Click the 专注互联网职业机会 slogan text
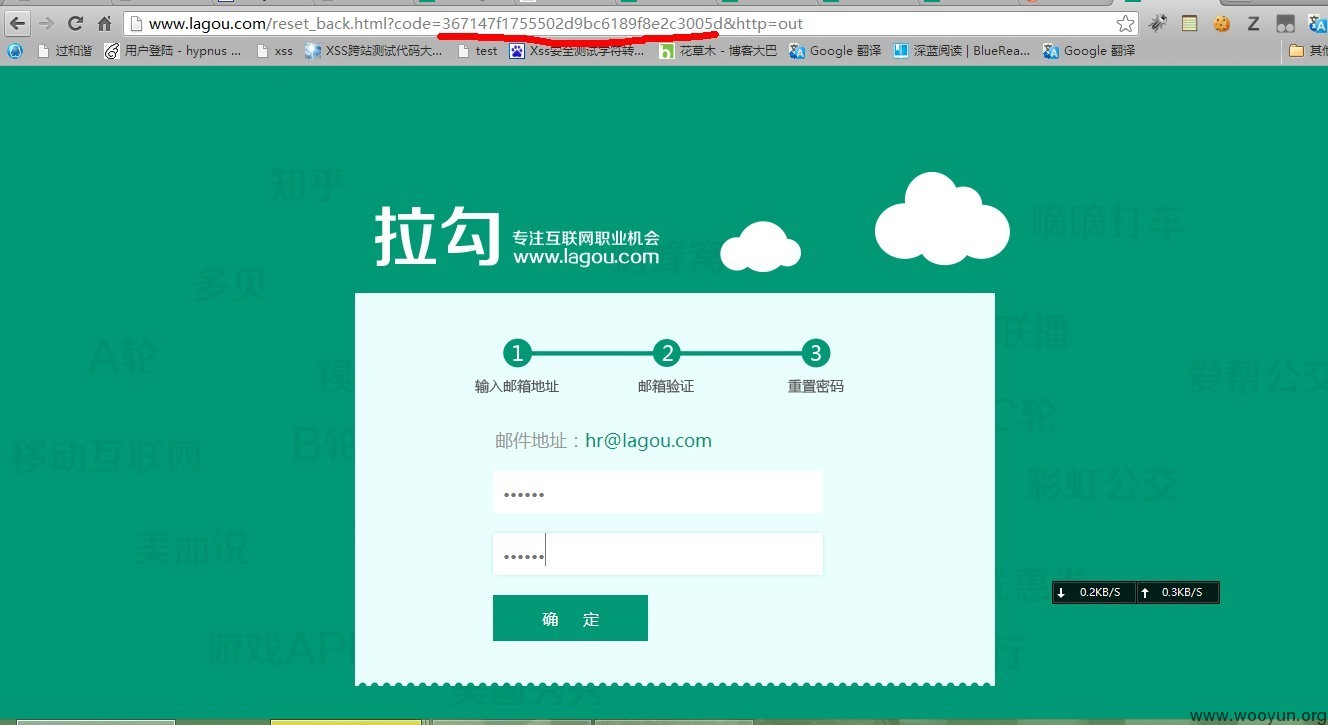The image size is (1328, 725). tap(586, 238)
